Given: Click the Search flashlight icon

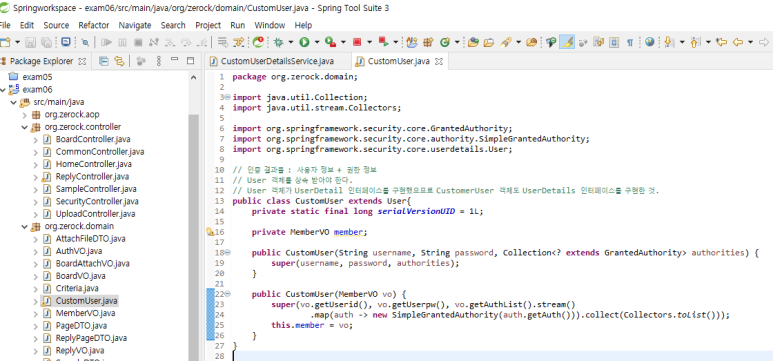Looking at the screenshot, I should point(505,42).
